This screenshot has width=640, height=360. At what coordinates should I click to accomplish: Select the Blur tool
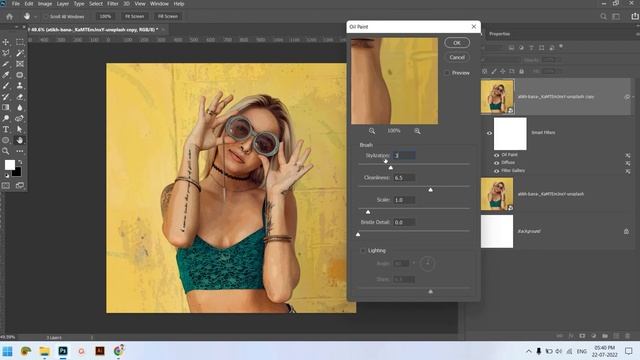pos(20,108)
